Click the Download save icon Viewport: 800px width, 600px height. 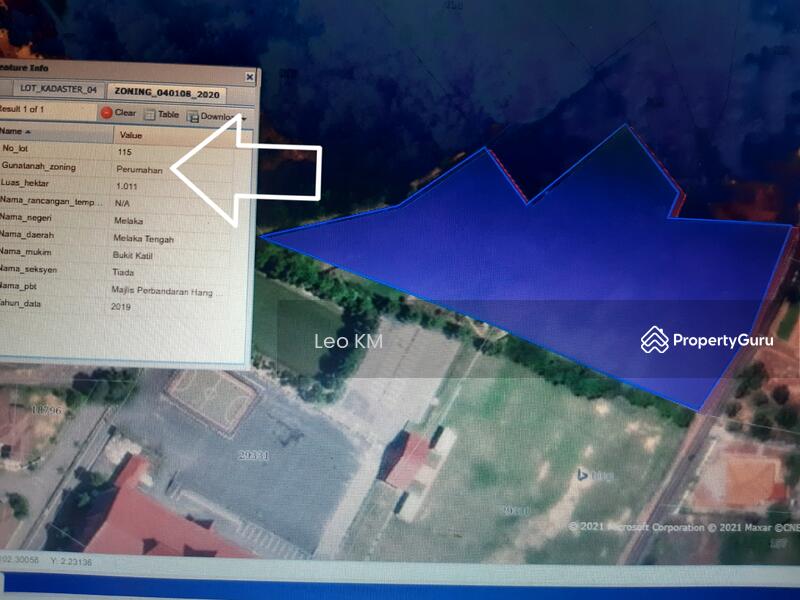(x=193, y=116)
